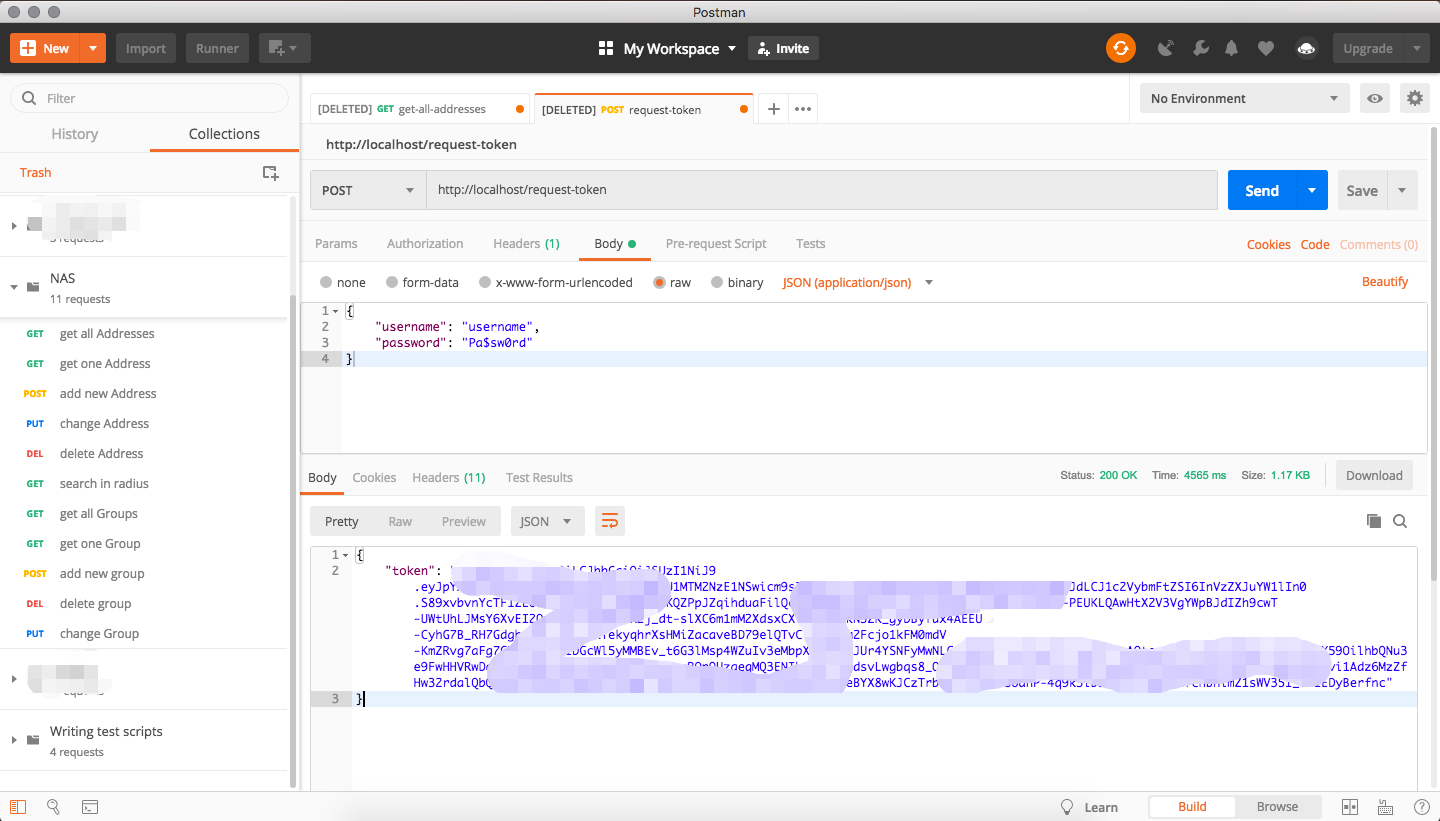Click the new window dropdown icon
Image resolution: width=1440 pixels, height=821 pixels.
284,48
